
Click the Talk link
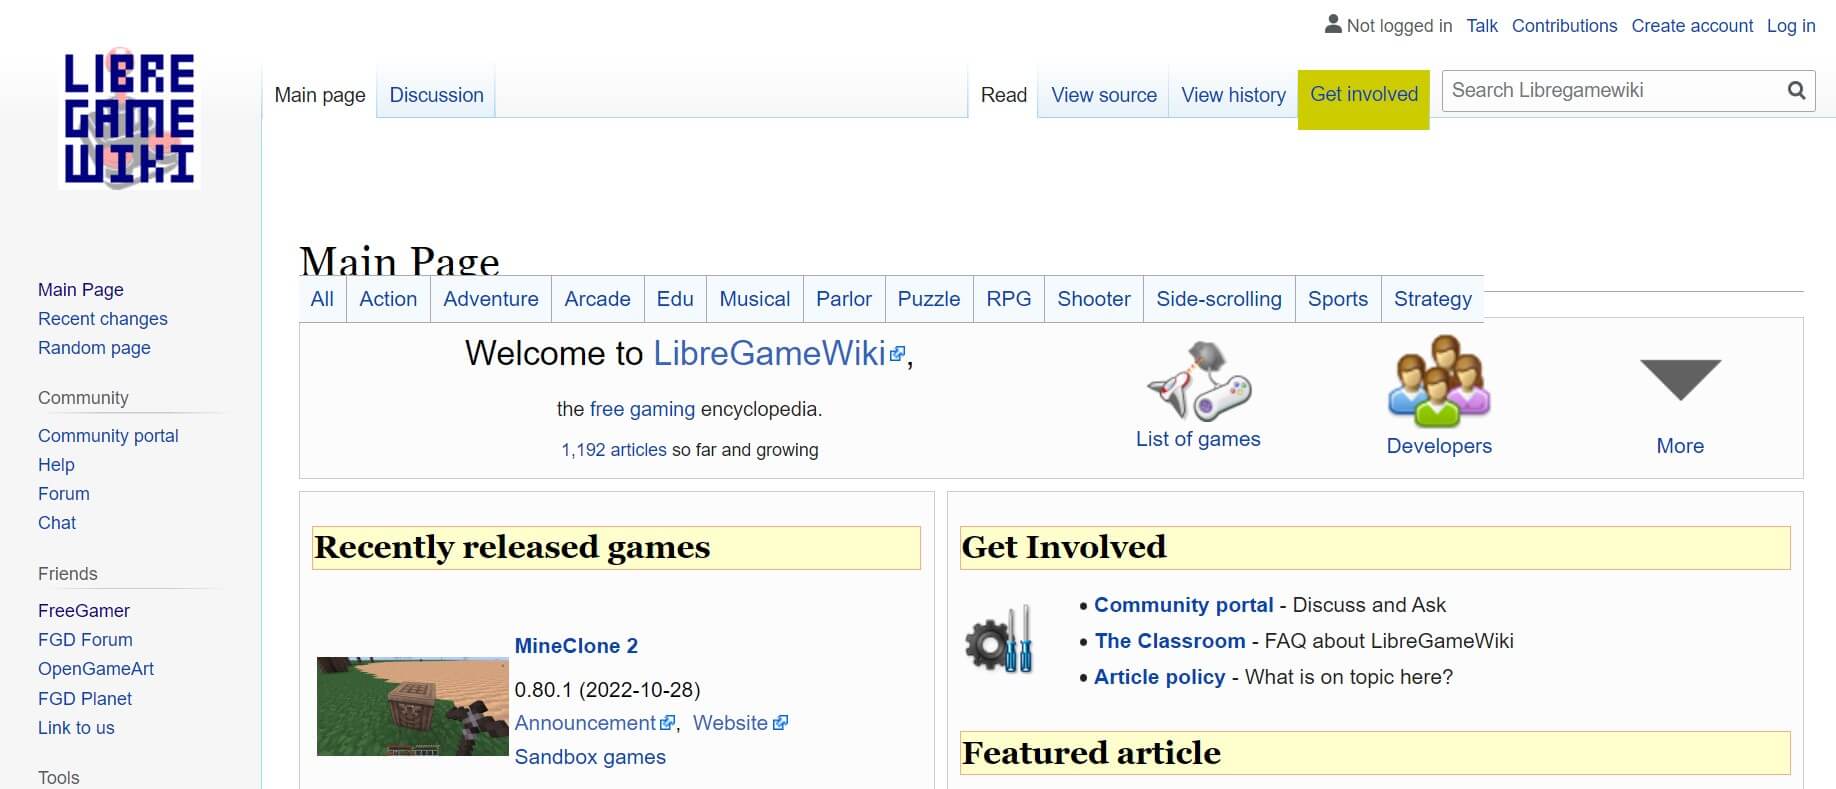[1482, 26]
